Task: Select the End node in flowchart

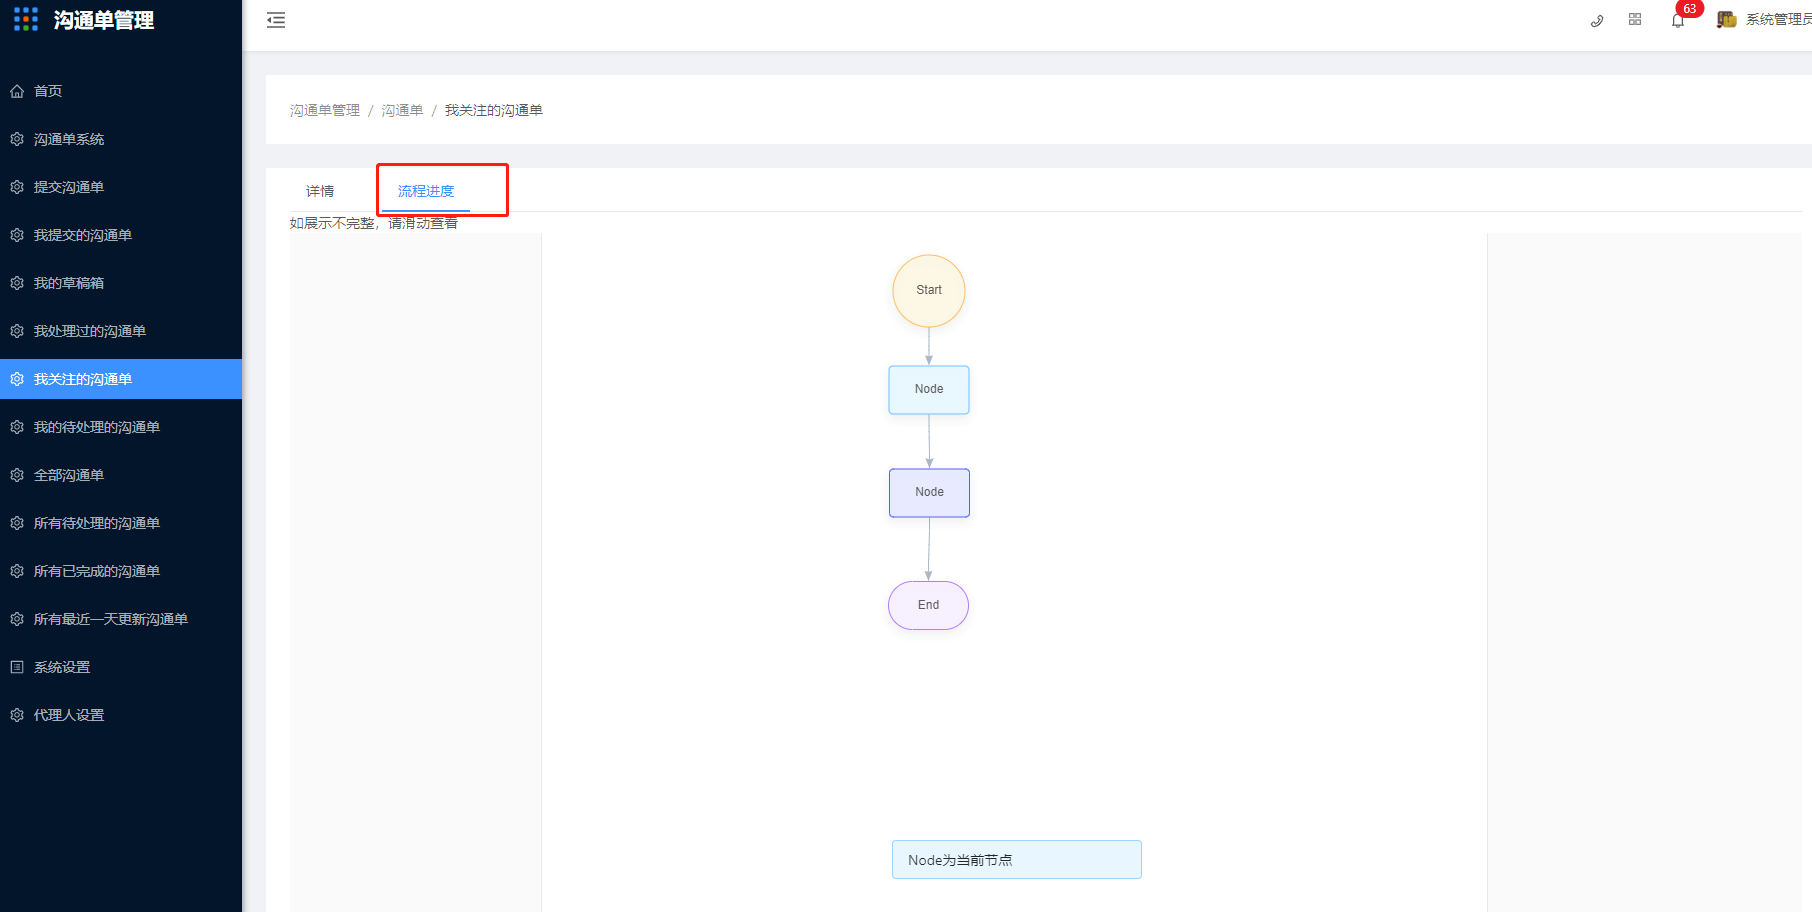Action: [928, 605]
